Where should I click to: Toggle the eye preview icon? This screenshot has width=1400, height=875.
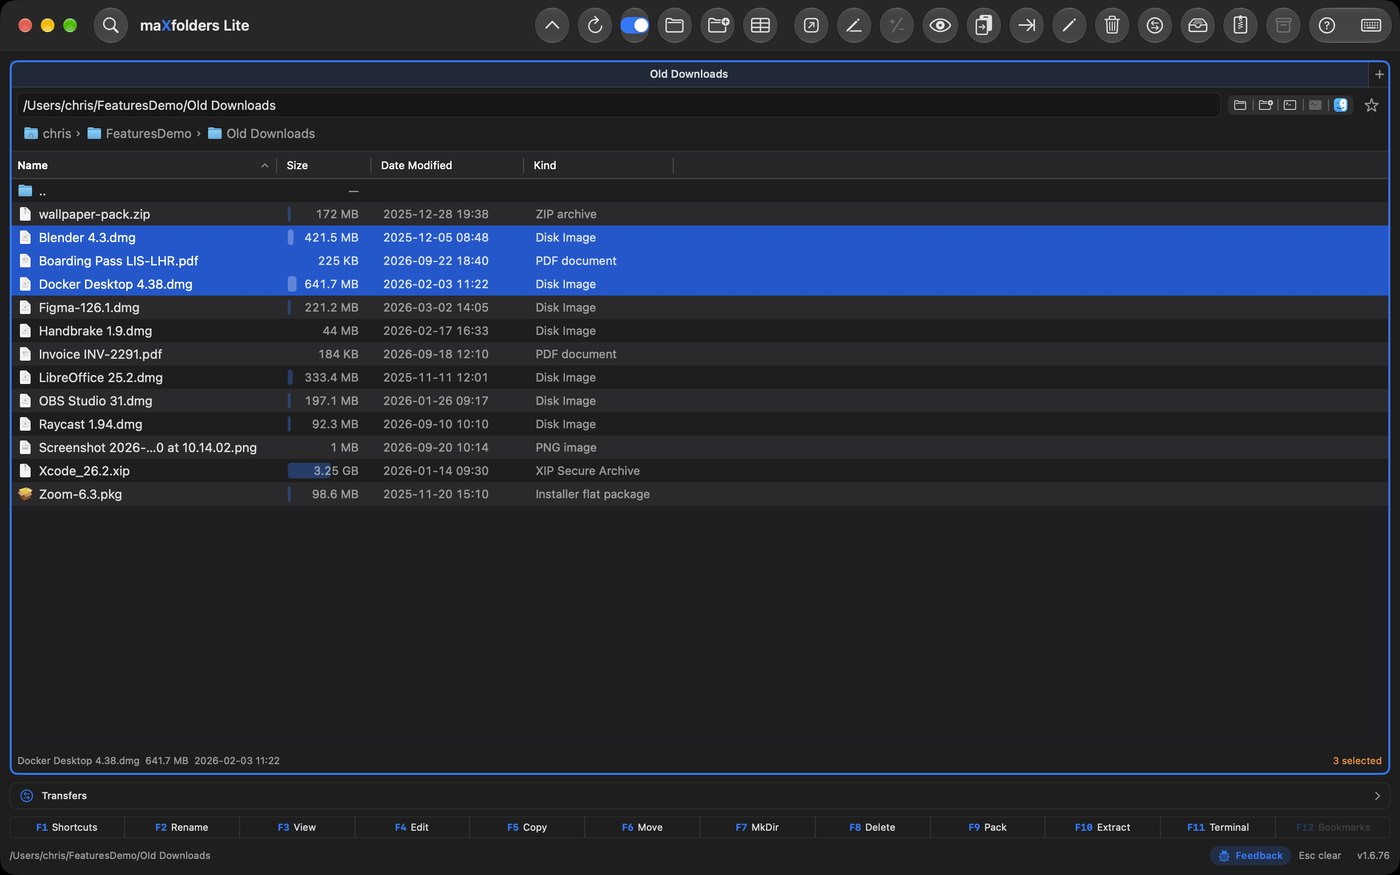point(940,25)
